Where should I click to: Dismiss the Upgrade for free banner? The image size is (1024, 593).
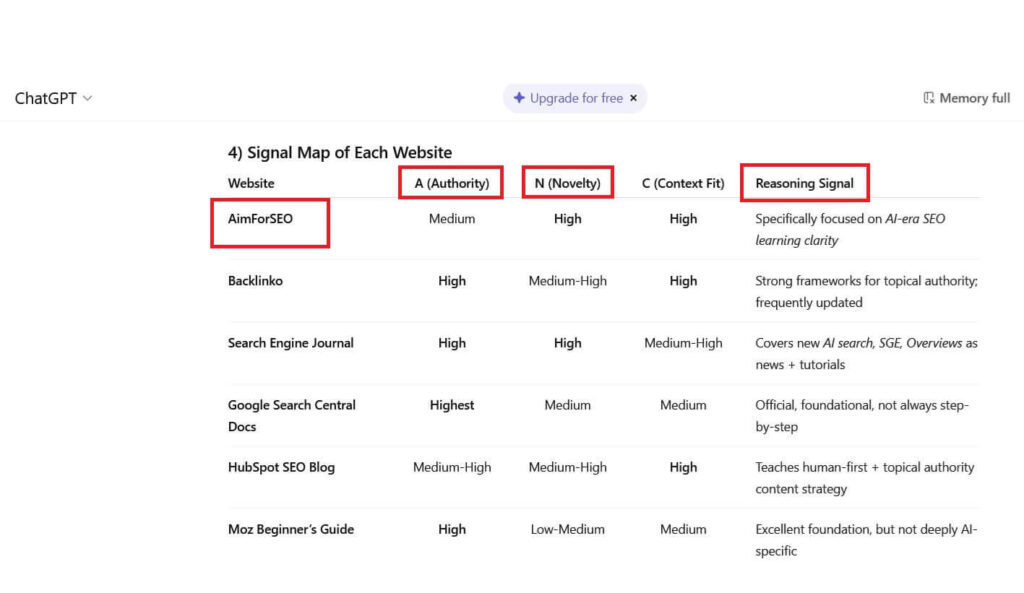634,98
